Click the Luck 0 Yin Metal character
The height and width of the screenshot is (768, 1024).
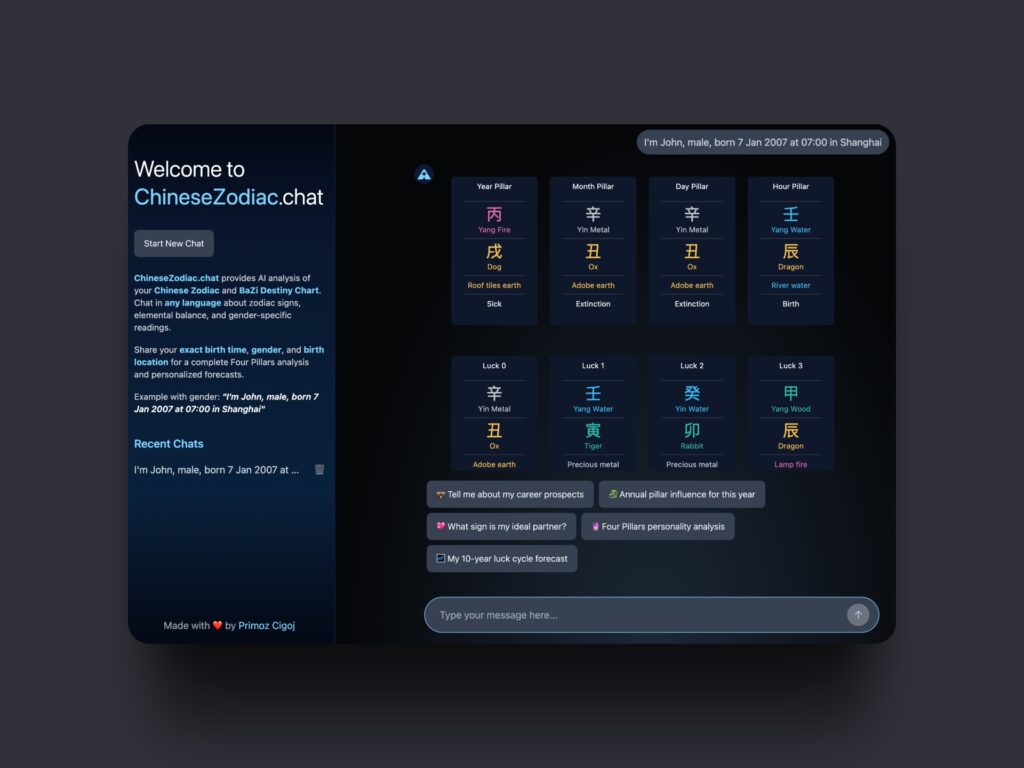(494, 393)
